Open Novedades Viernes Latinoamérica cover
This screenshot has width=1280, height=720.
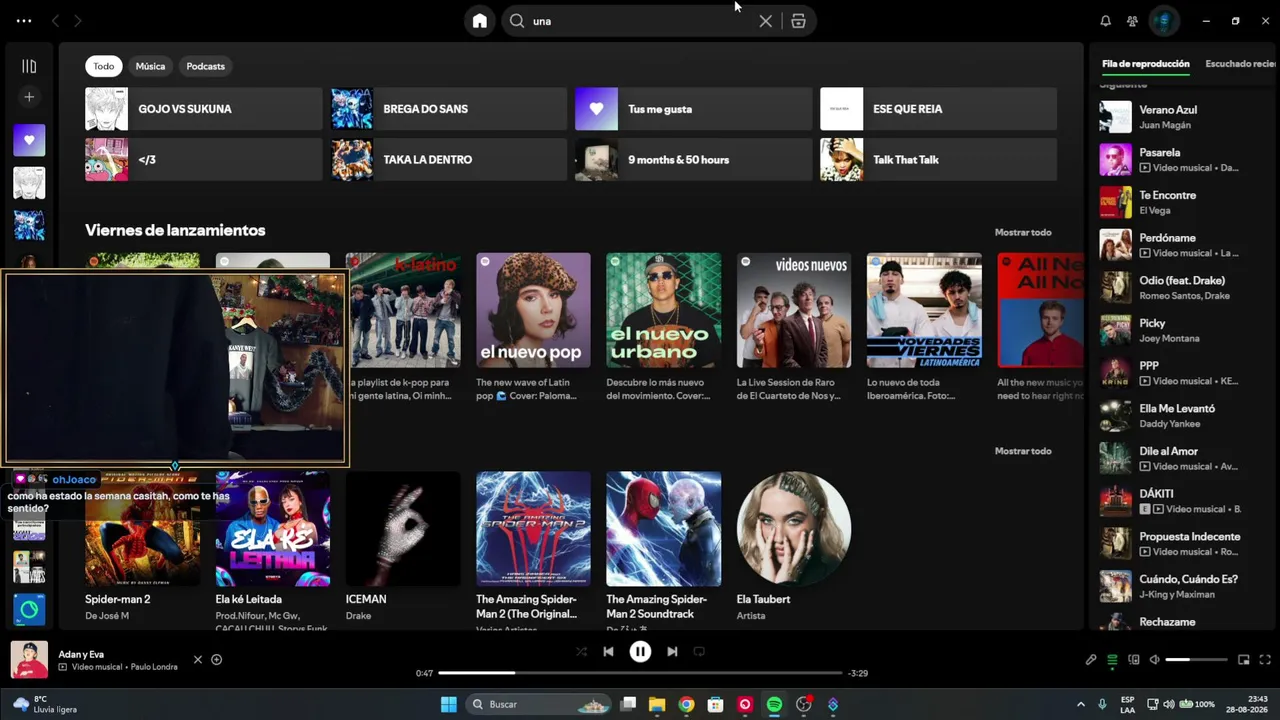coord(924,310)
